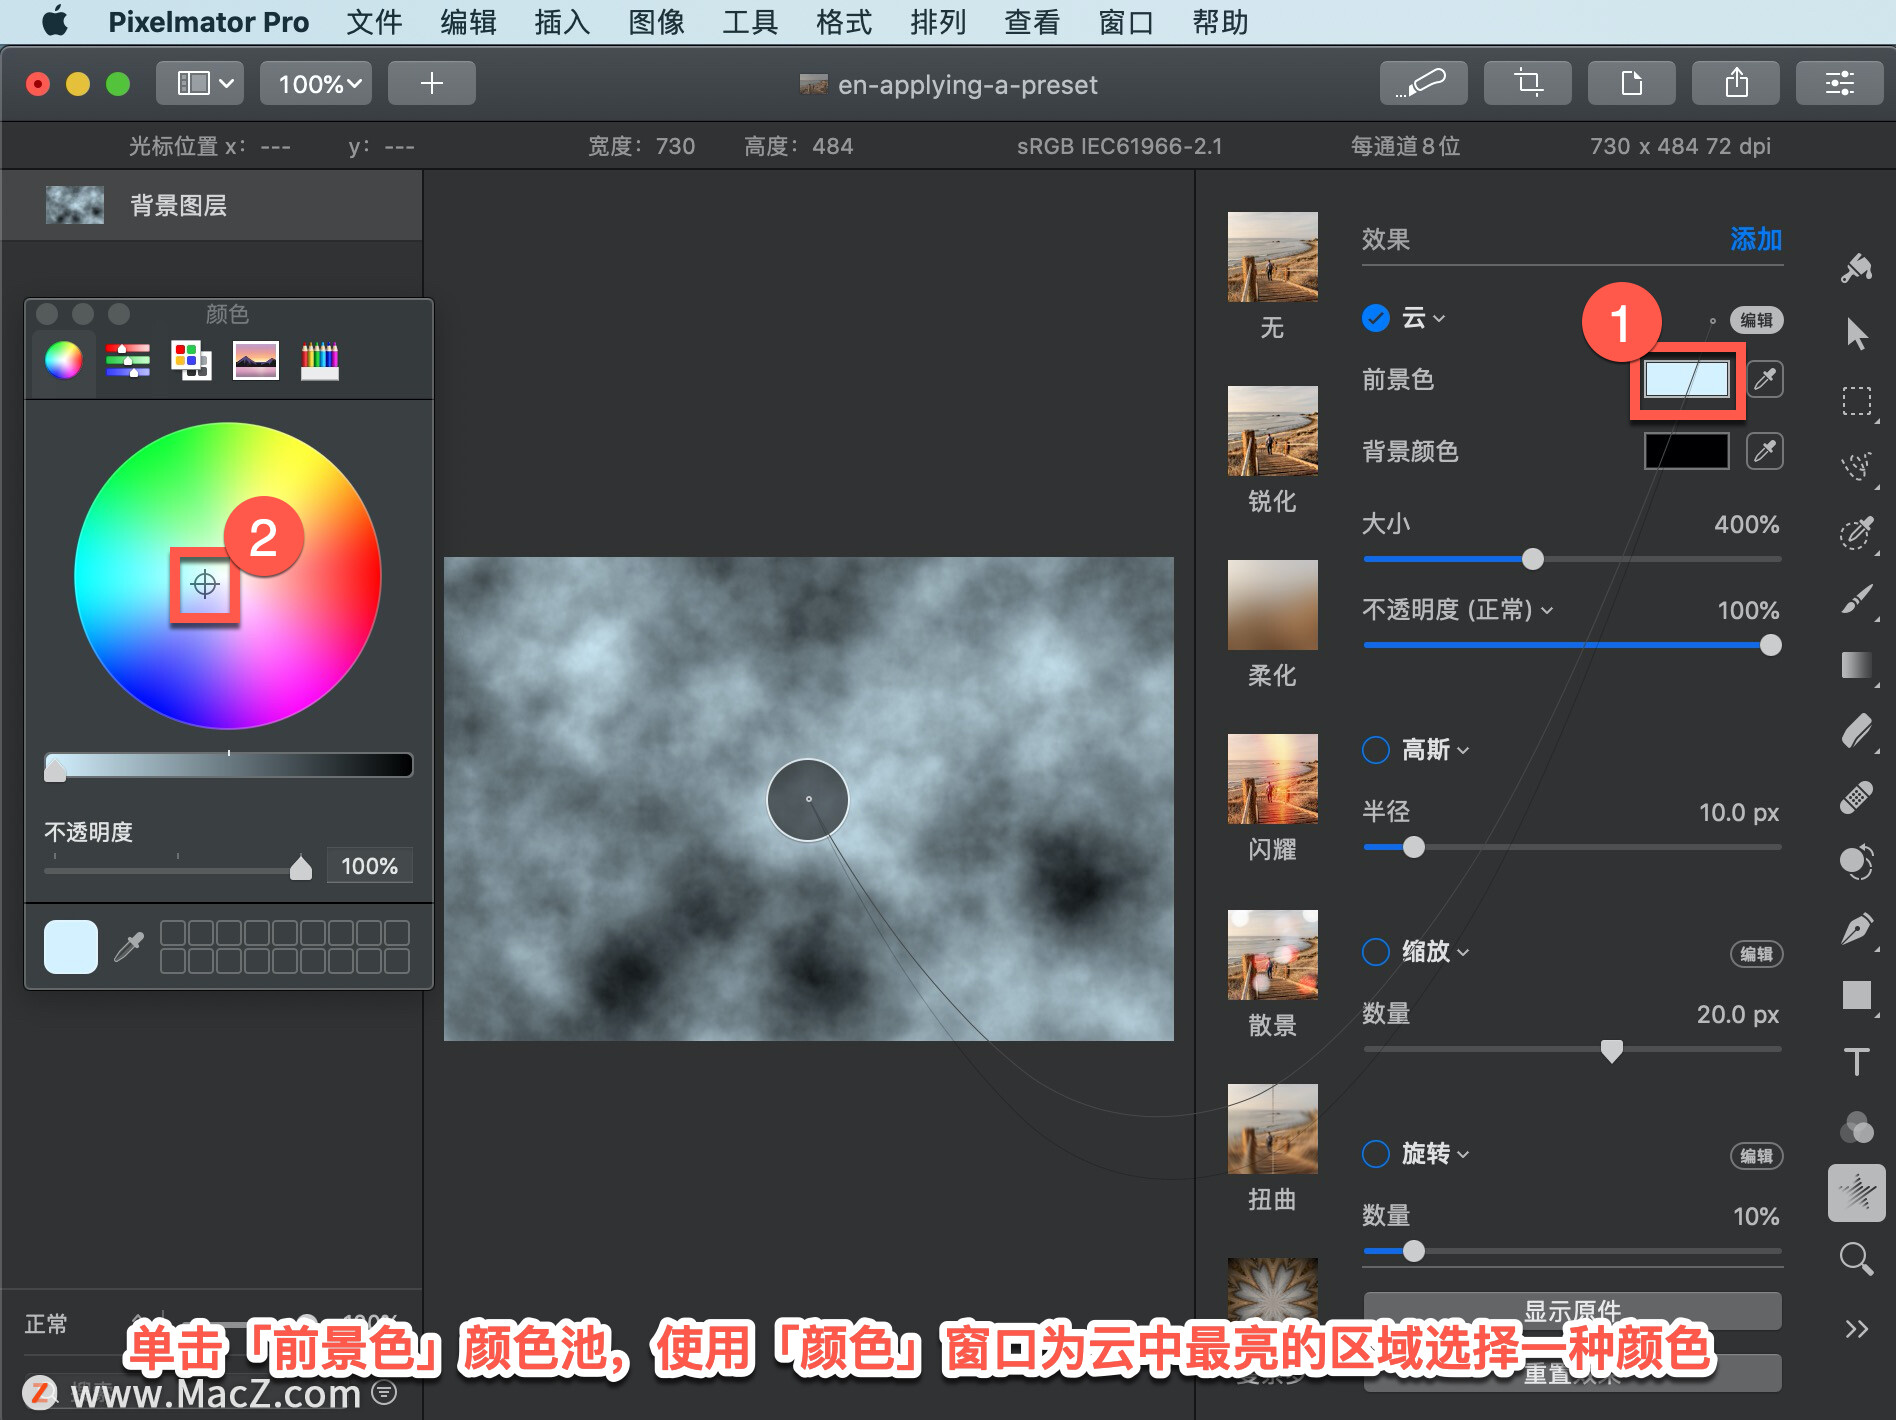Viewport: 1896px width, 1420px height.
Task: Open the 插入 menu
Action: (562, 22)
